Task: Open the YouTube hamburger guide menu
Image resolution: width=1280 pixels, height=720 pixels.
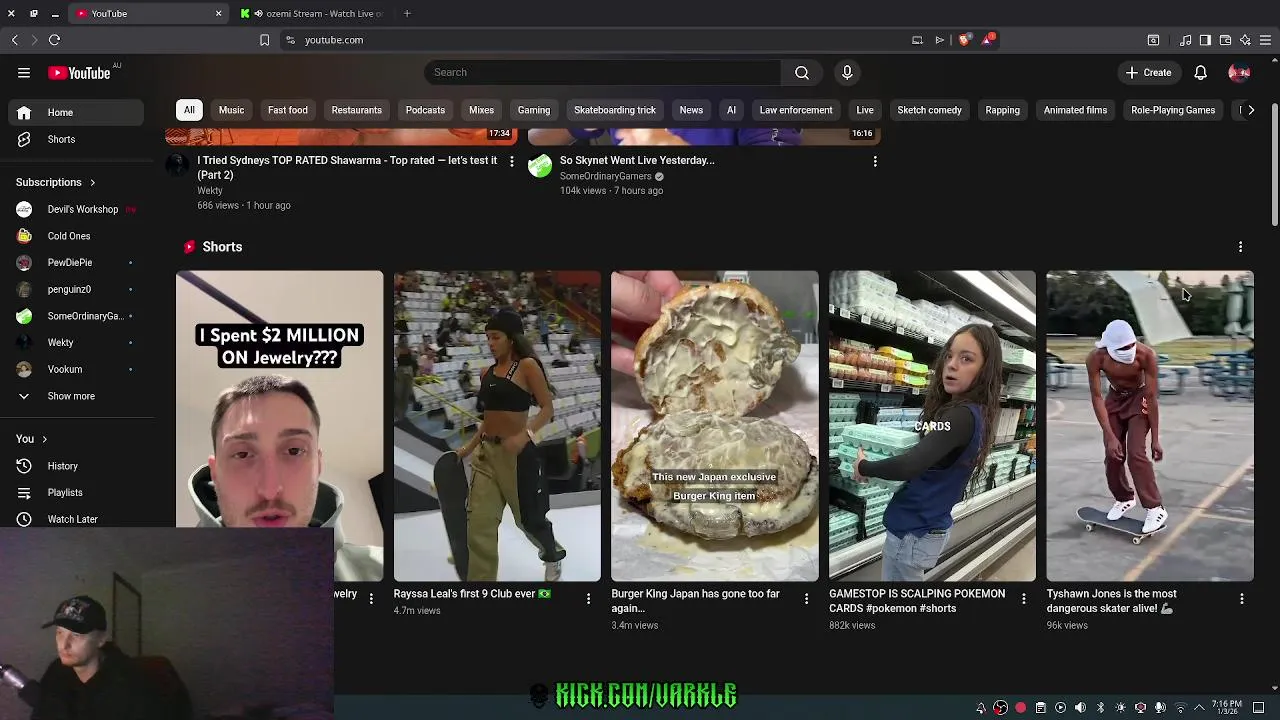Action: [24, 72]
